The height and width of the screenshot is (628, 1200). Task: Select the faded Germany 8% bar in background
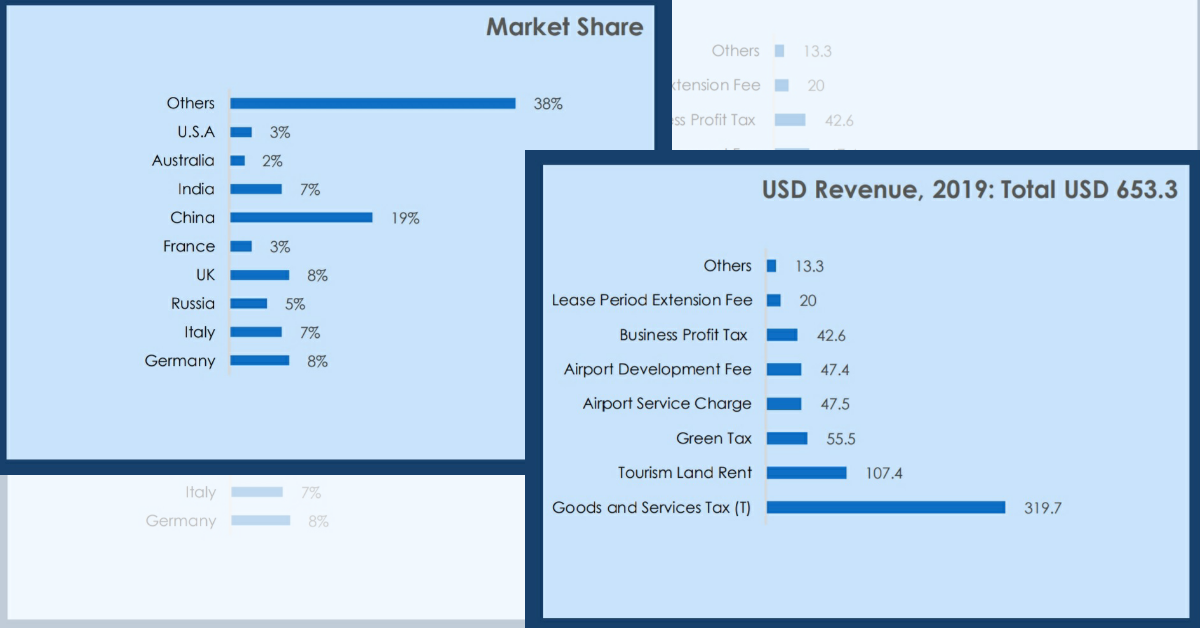260,520
